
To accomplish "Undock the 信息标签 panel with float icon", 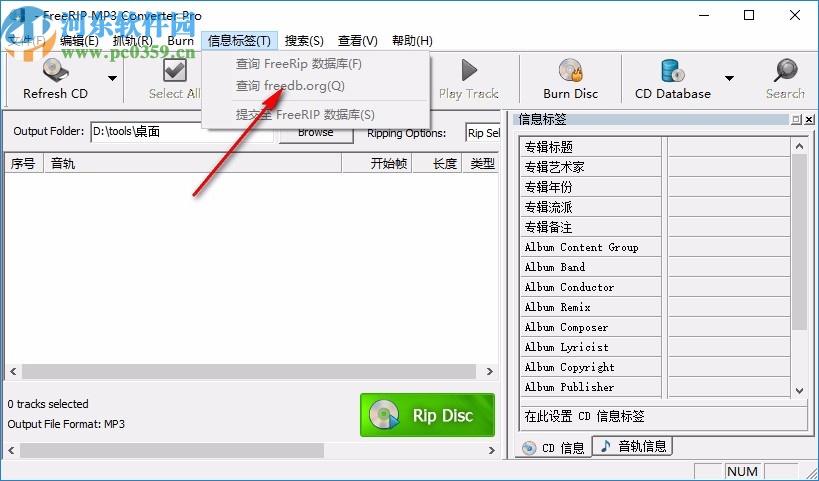I will (x=796, y=120).
